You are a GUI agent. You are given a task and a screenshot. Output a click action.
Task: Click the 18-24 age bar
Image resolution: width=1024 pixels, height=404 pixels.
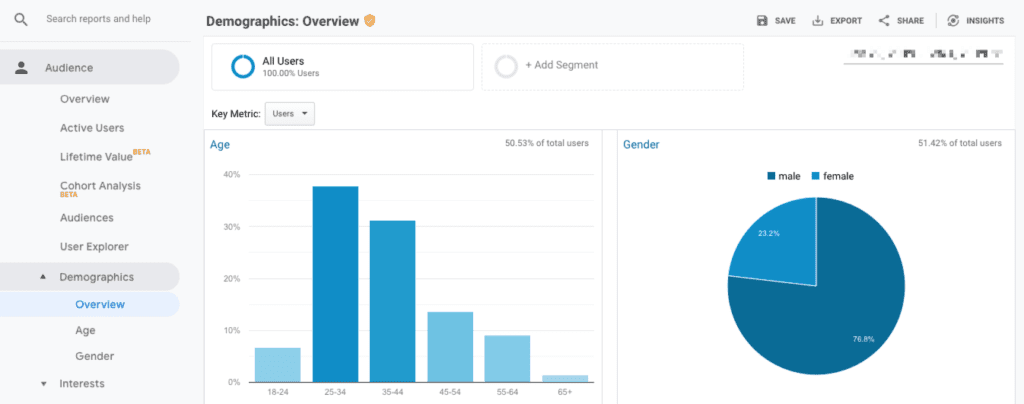coord(278,365)
